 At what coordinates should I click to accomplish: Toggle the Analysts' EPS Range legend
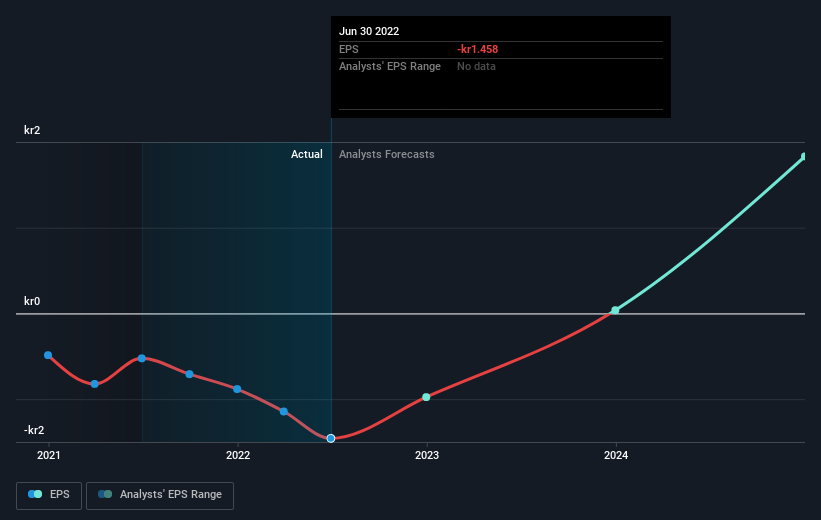point(160,495)
